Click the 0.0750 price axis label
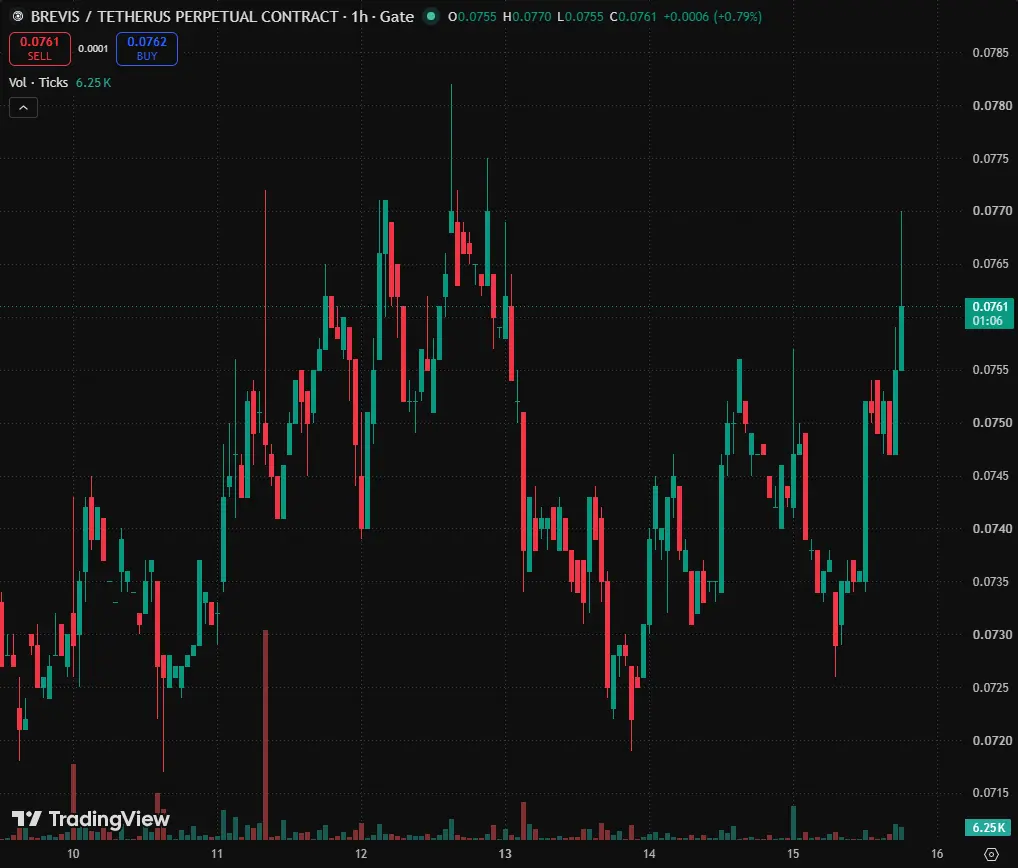Image resolution: width=1018 pixels, height=868 pixels. 992,423
